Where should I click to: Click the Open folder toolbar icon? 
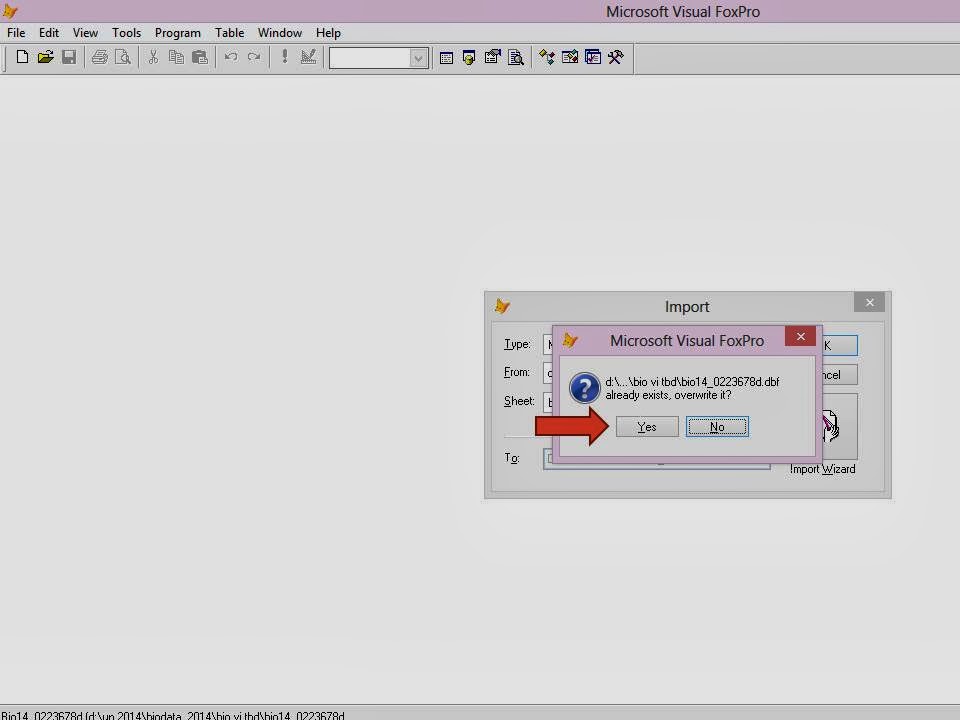point(45,58)
